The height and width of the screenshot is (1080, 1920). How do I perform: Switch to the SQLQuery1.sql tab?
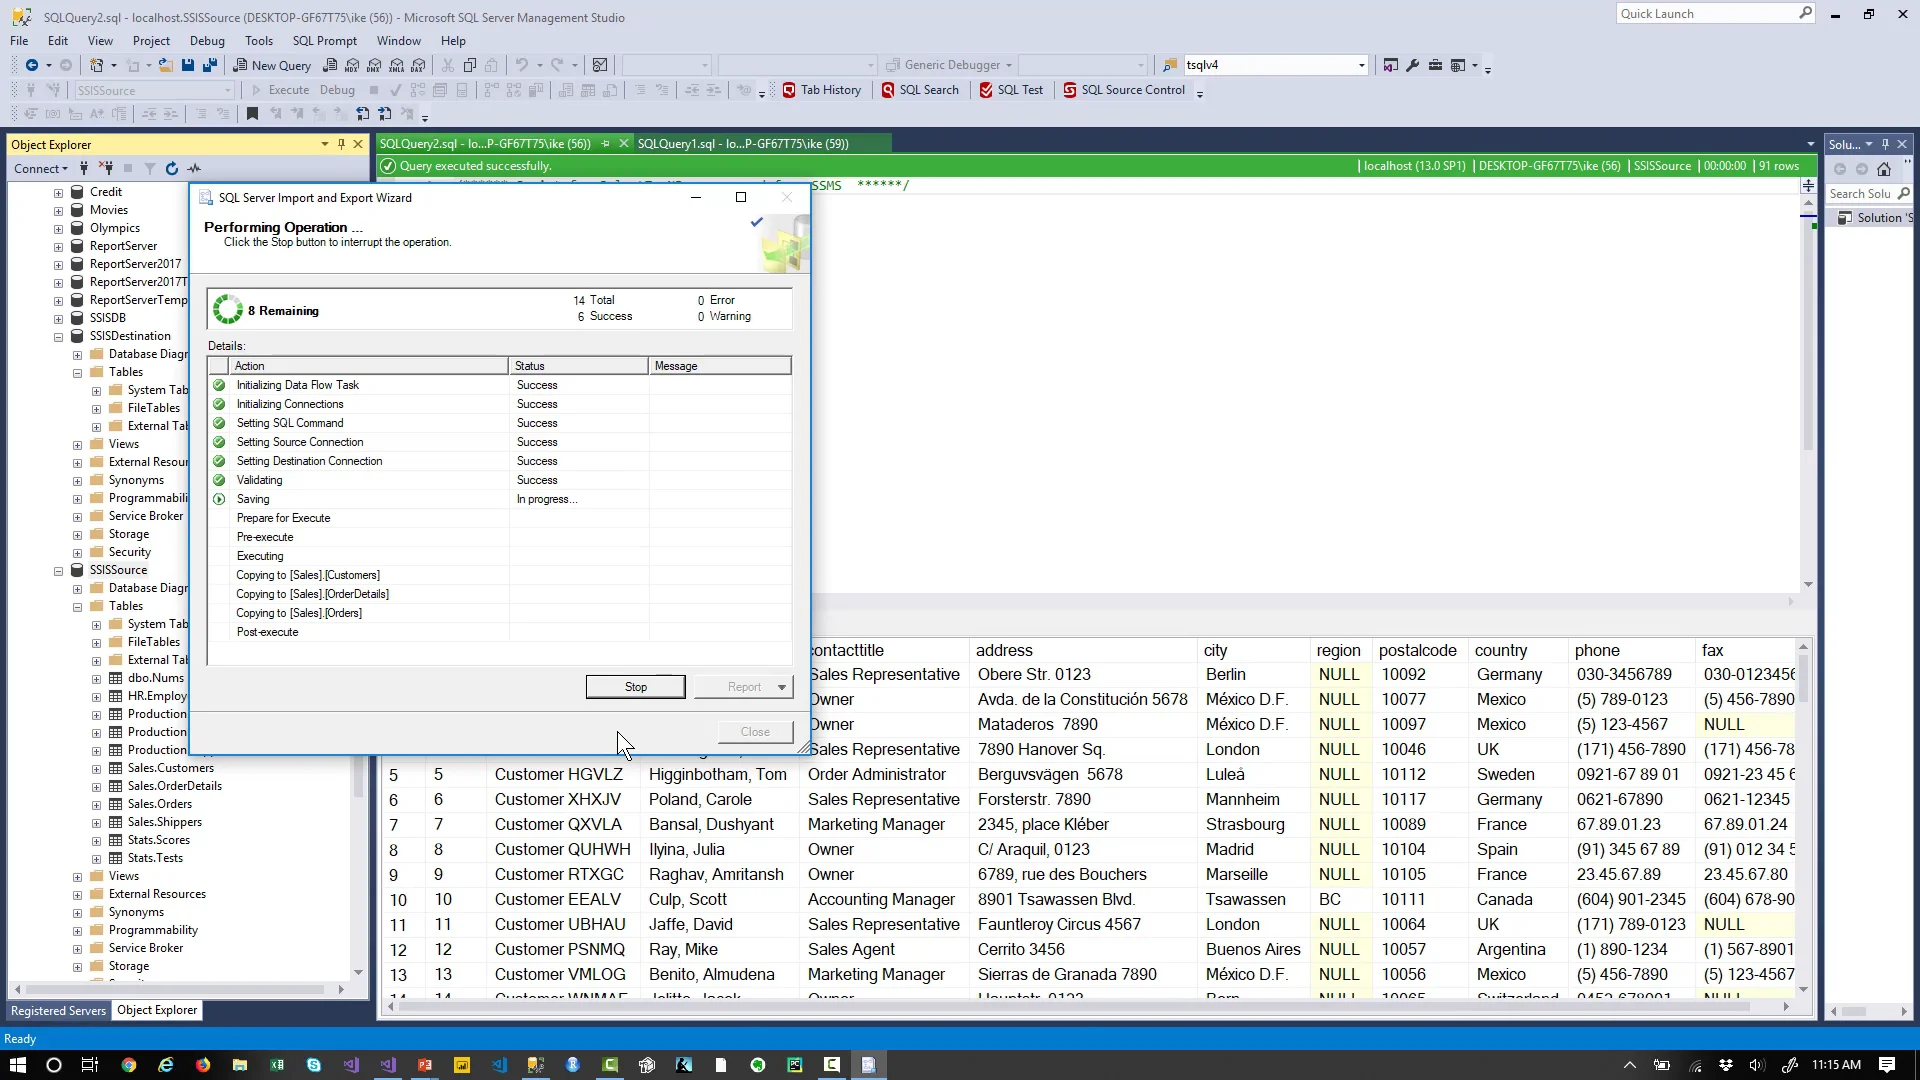[742, 144]
